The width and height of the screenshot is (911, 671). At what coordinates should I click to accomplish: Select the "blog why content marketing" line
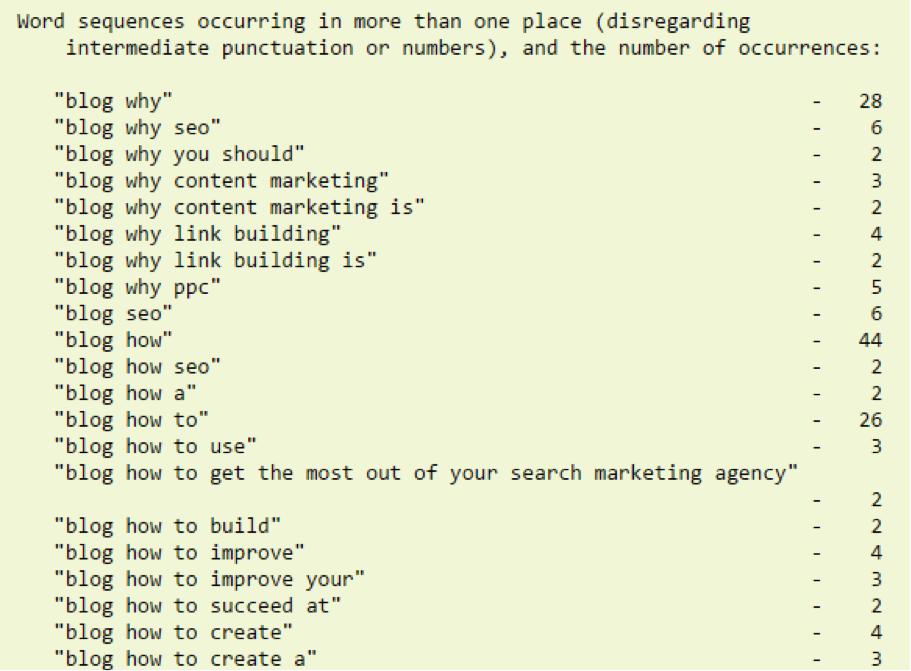(x=221, y=181)
